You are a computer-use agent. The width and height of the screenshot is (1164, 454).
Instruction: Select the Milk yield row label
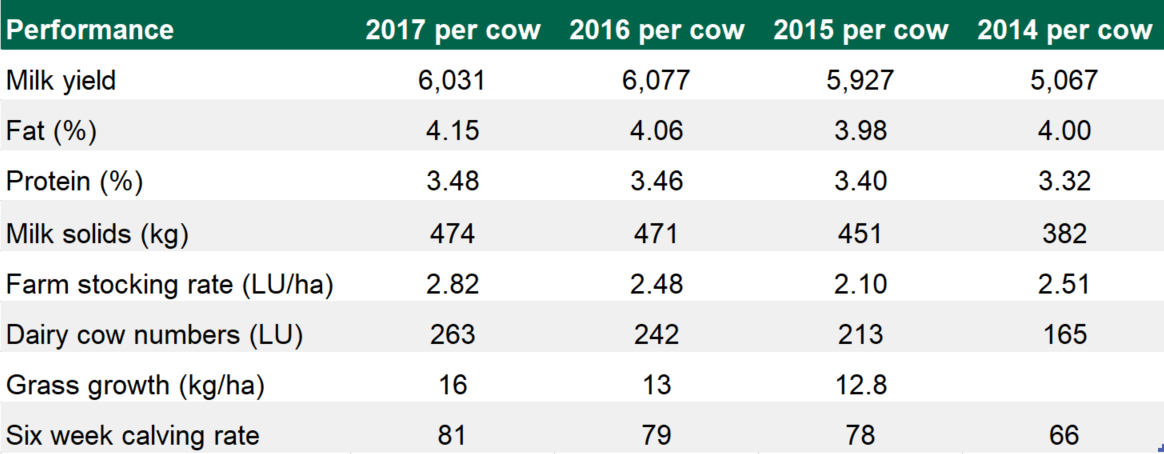pyautogui.click(x=61, y=80)
